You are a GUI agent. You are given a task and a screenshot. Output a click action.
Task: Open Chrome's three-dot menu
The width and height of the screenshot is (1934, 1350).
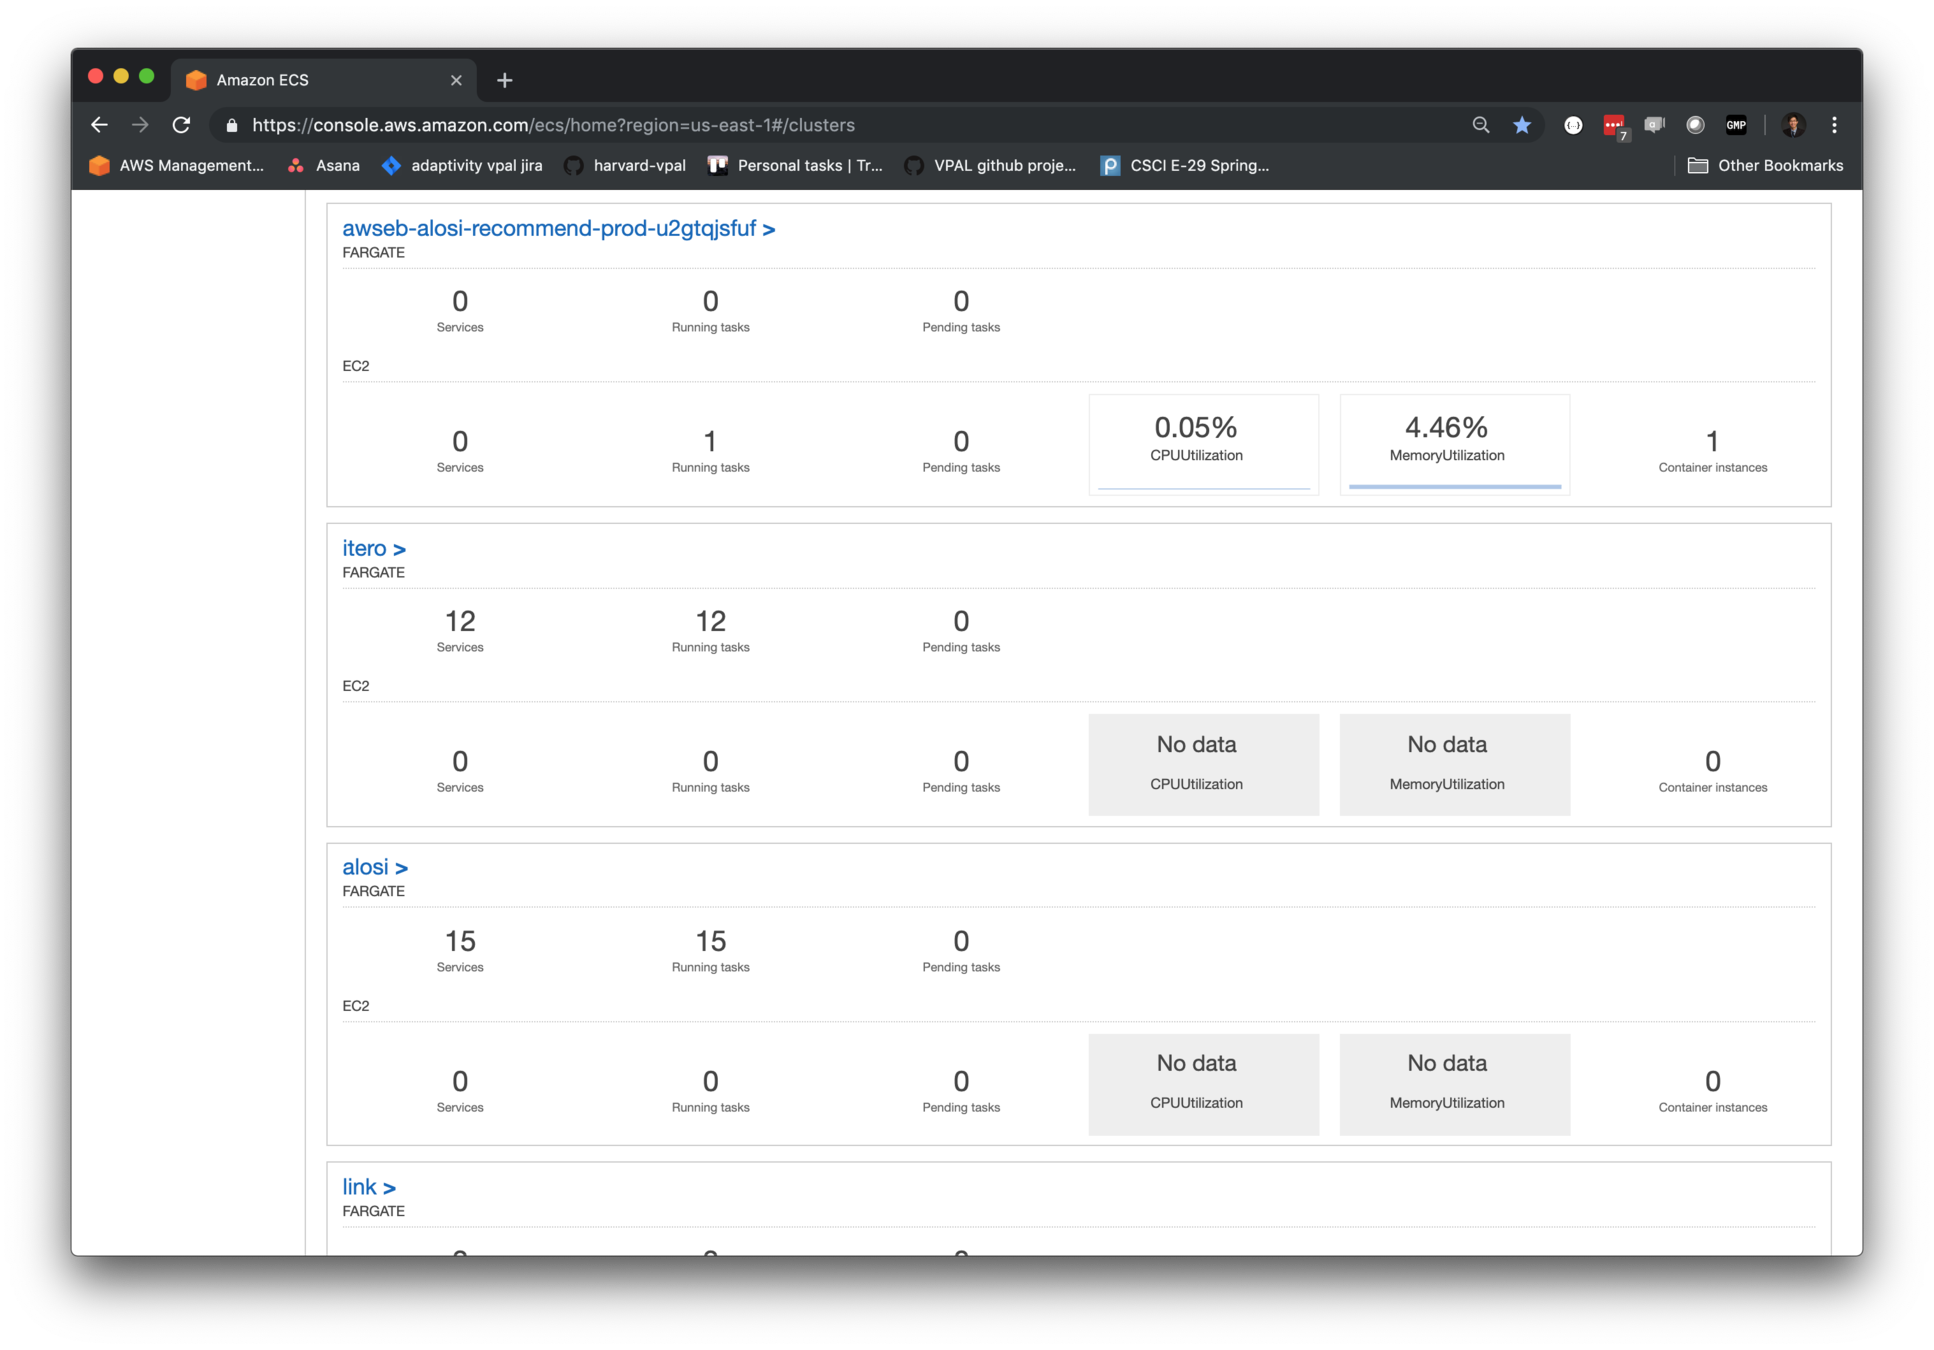tap(1834, 125)
